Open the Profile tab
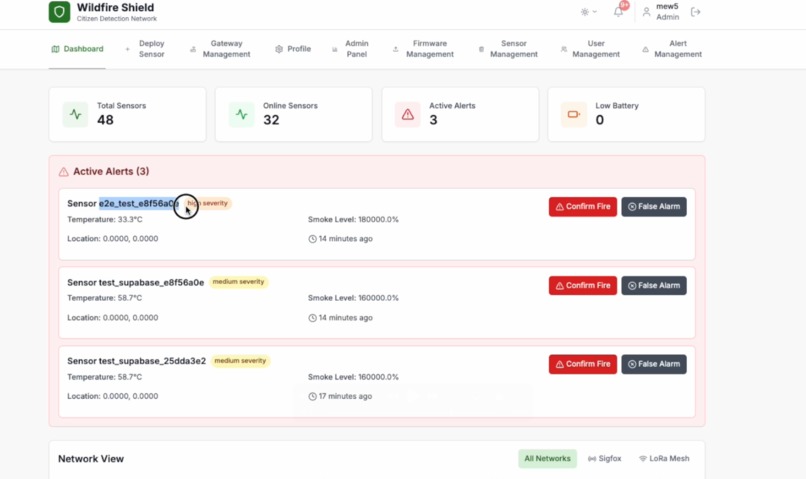 point(293,49)
